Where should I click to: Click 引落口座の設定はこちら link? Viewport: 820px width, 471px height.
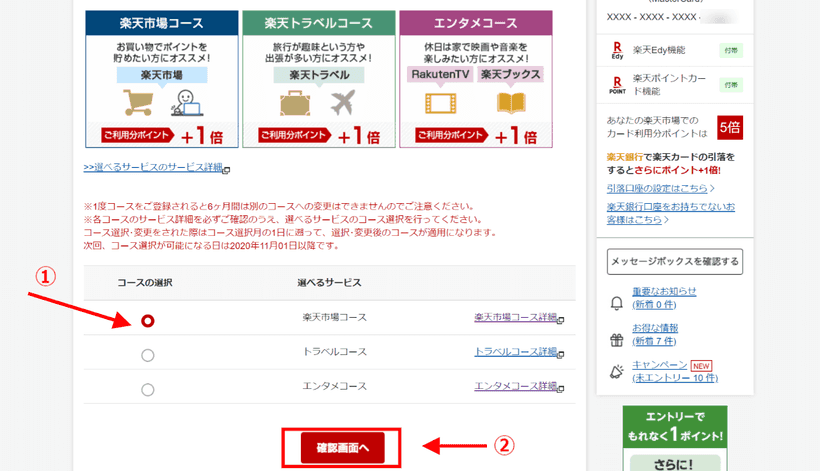[657, 188]
